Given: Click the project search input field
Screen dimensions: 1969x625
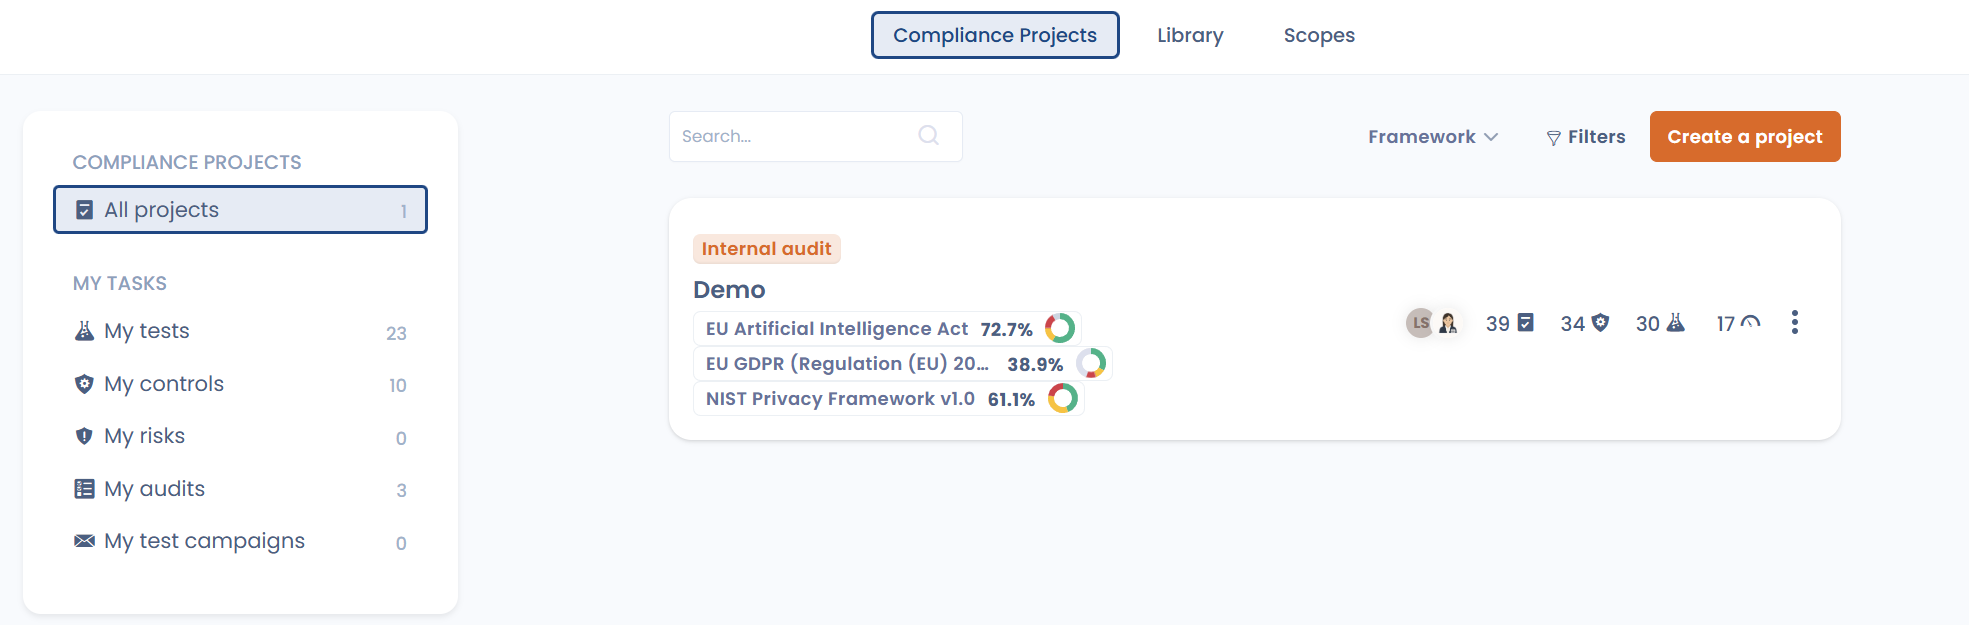Looking at the screenshot, I should tap(795, 137).
